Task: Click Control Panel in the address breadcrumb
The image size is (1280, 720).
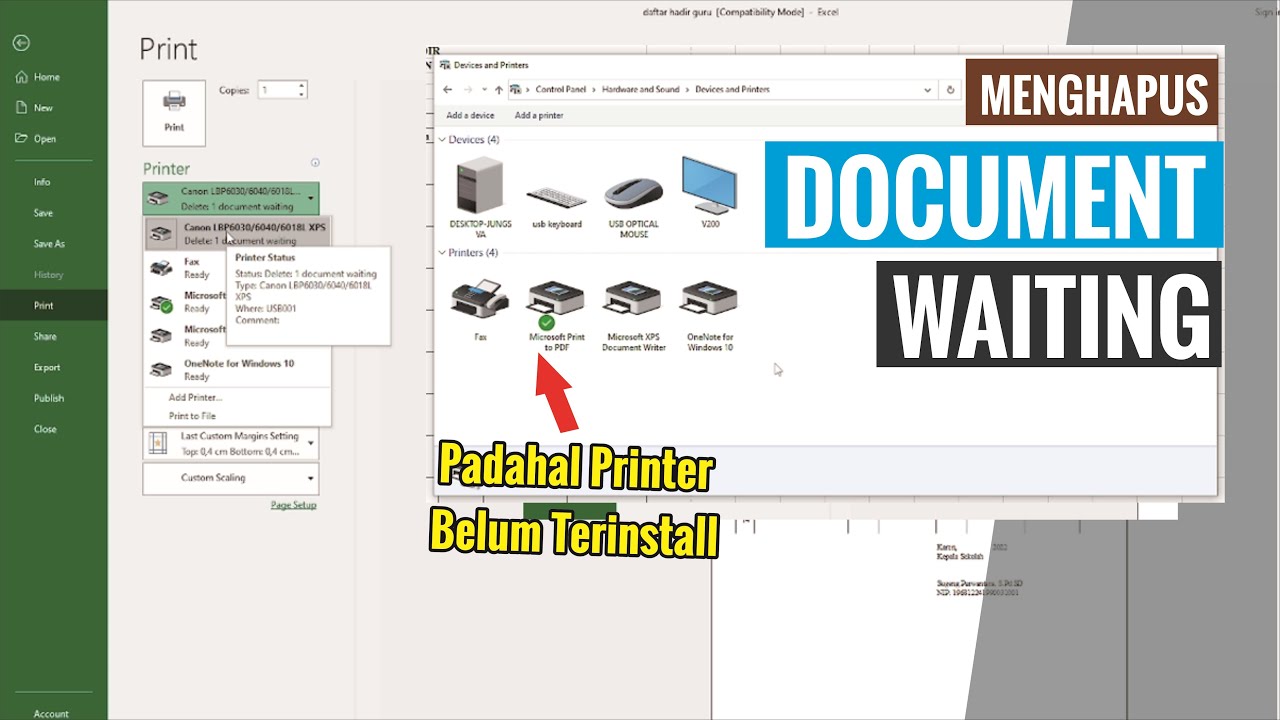Action: click(560, 89)
